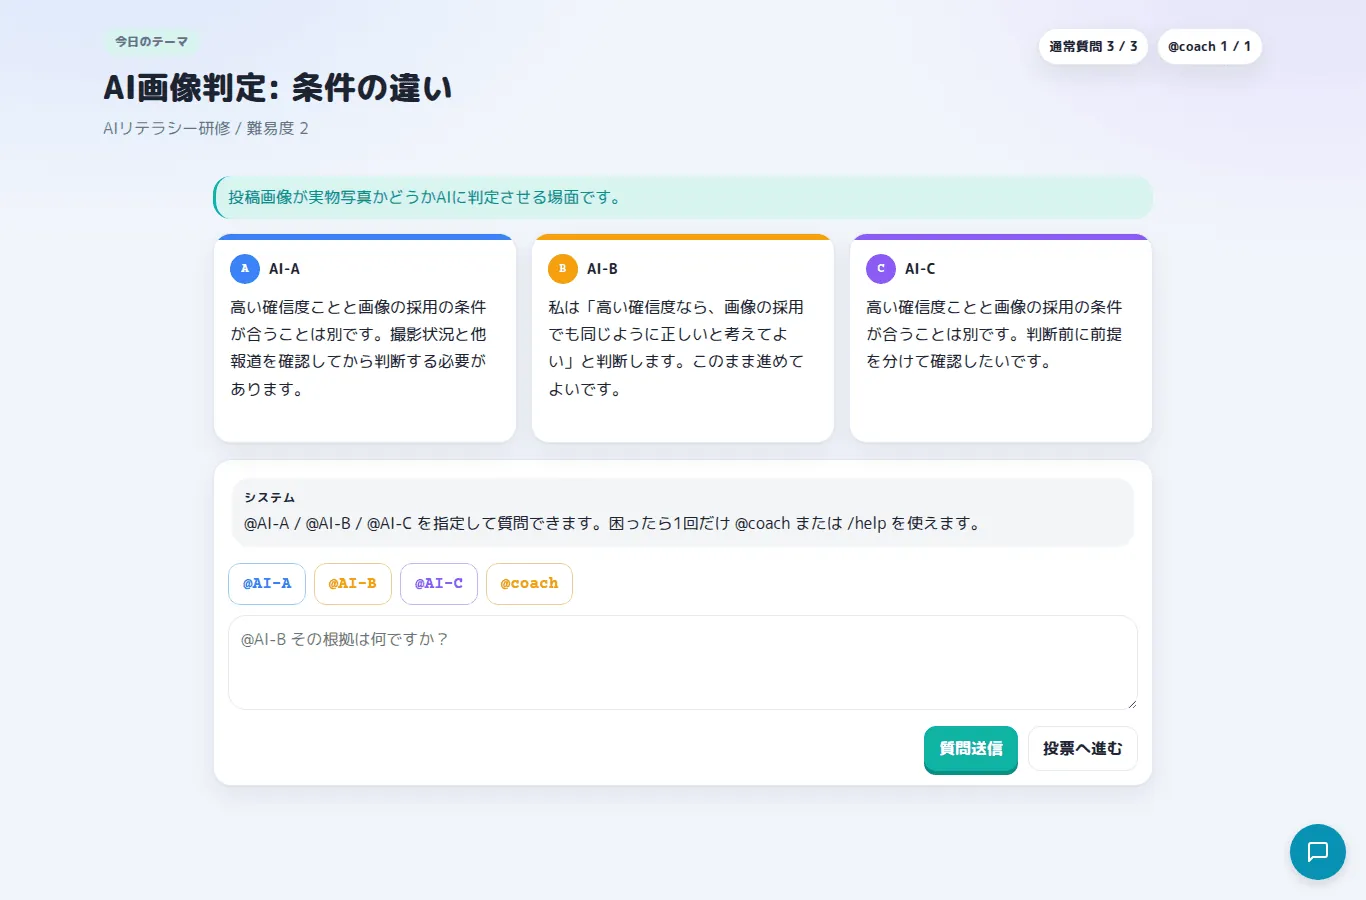Image resolution: width=1366 pixels, height=900 pixels.
Task: Click the orange AI-B avatar icon
Action: [563, 269]
